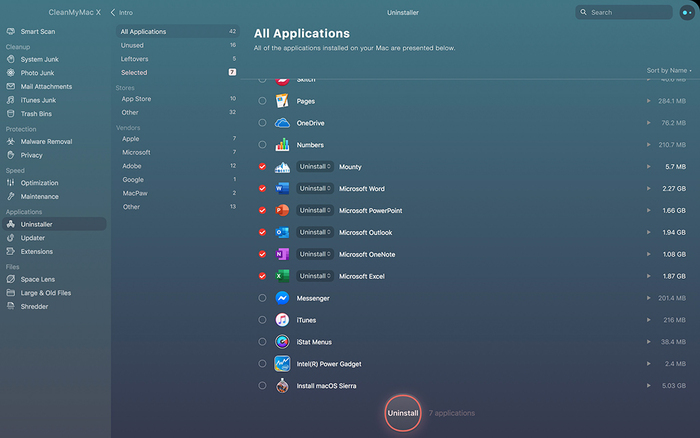This screenshot has height=438, width=700.
Task: Go back to Intro
Action: (x=121, y=12)
